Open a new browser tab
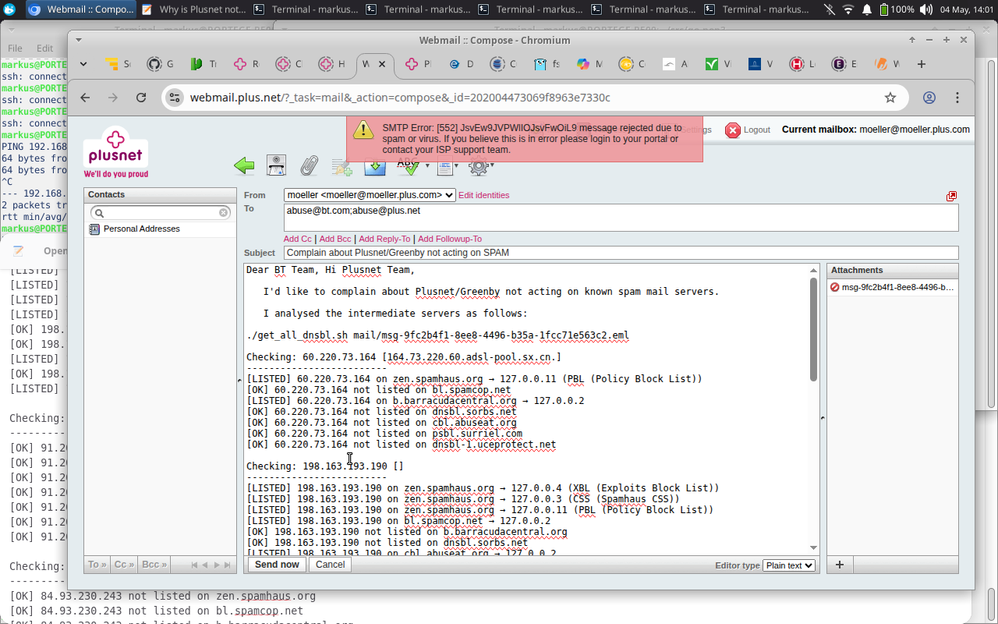998x624 pixels. (x=921, y=64)
